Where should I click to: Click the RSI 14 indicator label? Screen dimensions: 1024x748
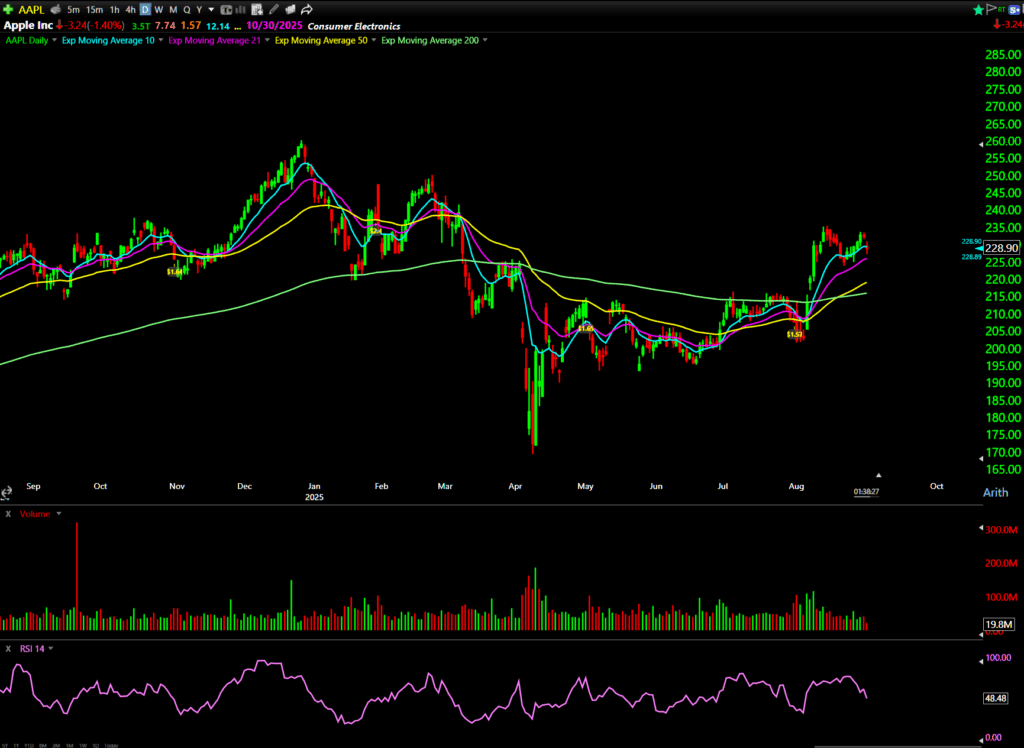click(32, 649)
